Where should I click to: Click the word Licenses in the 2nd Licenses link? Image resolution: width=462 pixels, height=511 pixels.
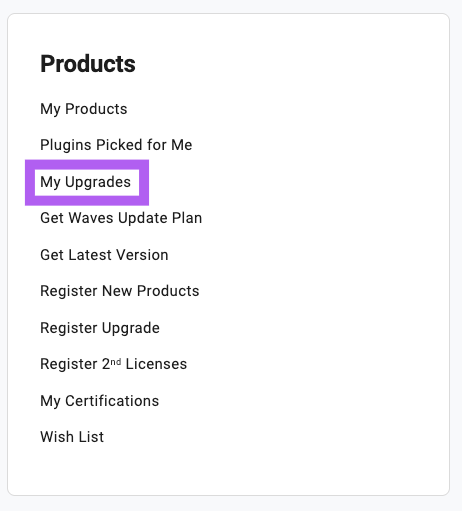coord(156,364)
